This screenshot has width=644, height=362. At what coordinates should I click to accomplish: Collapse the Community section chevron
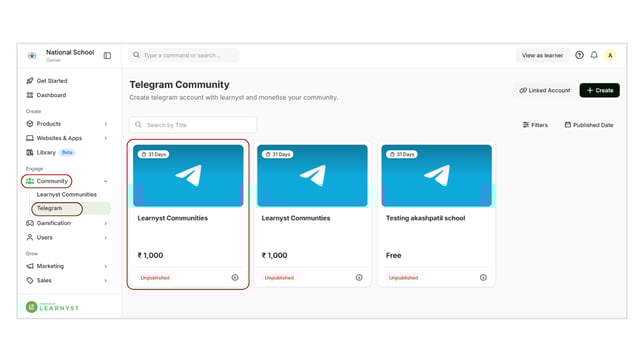[106, 181]
